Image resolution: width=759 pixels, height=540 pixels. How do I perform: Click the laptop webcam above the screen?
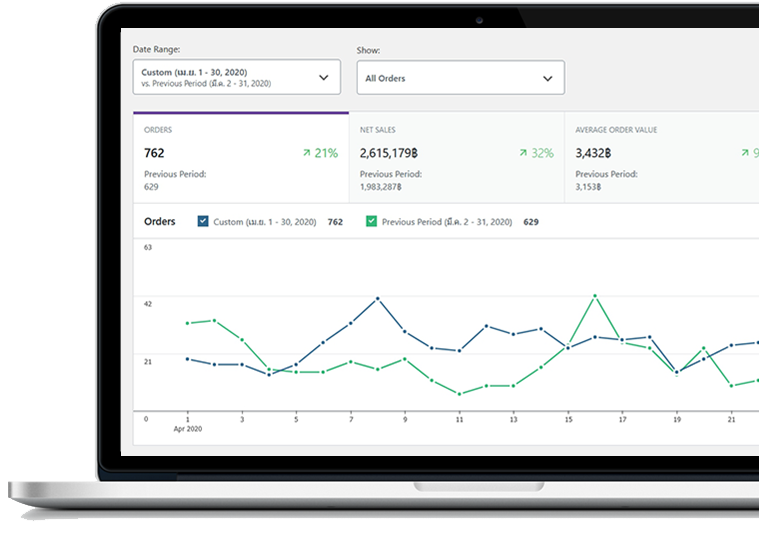(480, 20)
